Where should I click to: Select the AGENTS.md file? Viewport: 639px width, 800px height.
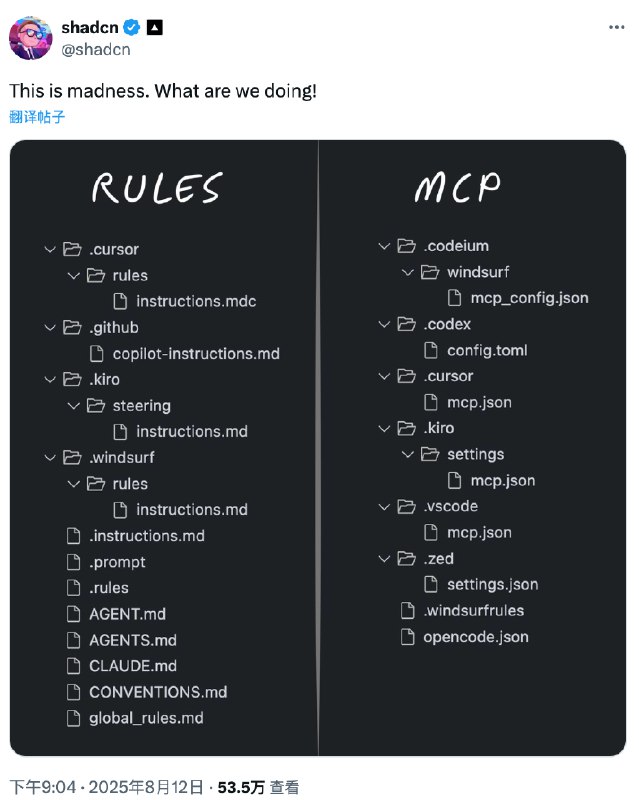click(133, 640)
